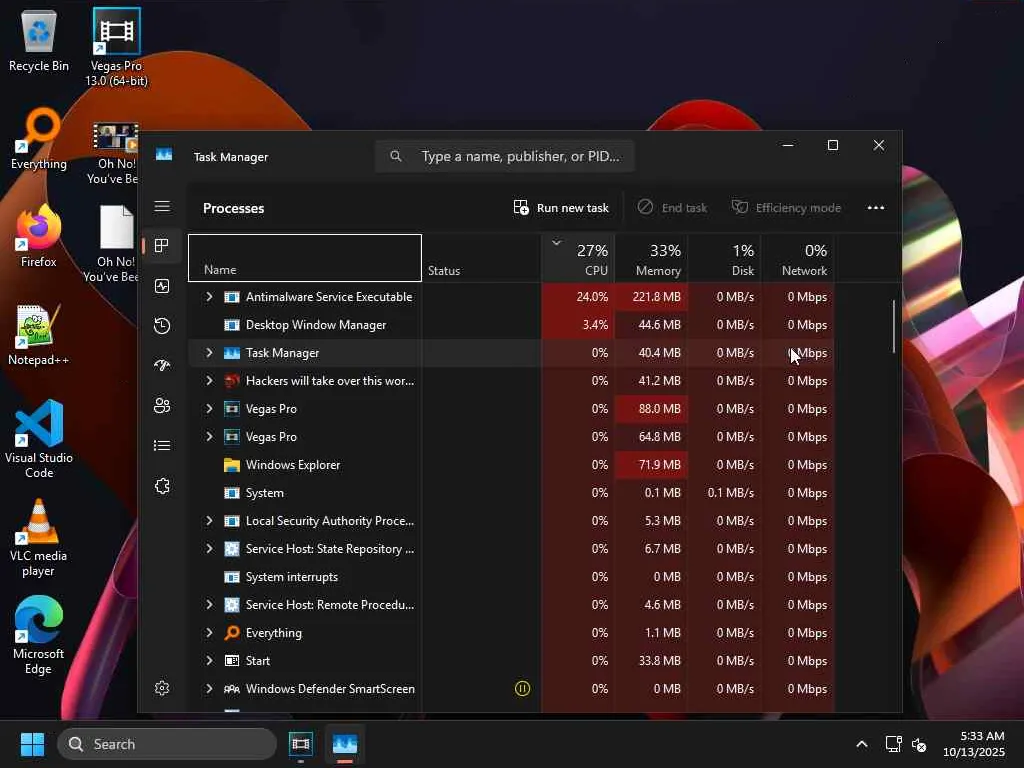This screenshot has width=1024, height=768.
Task: Expand the Task Manager process row
Action: [209, 353]
